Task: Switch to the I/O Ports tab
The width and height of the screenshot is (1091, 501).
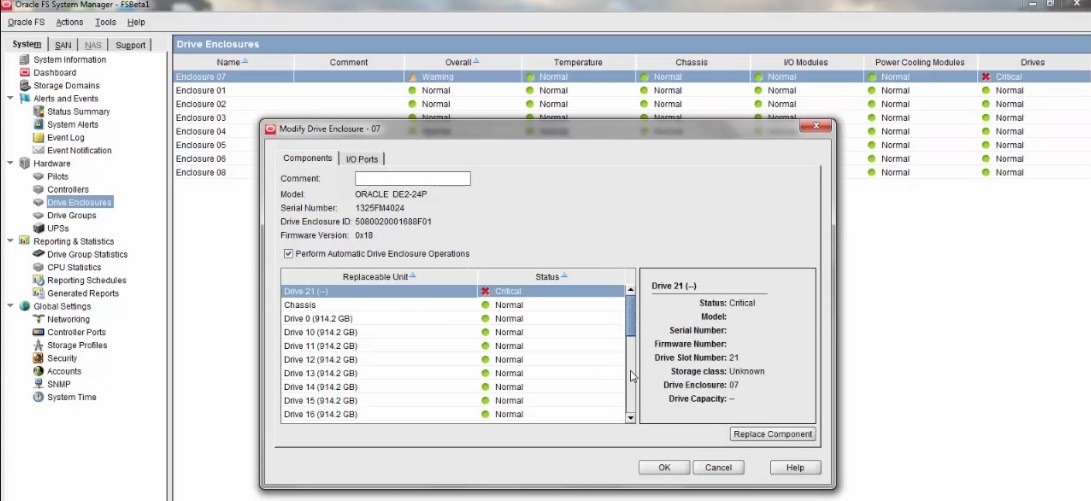Action: coord(362,159)
